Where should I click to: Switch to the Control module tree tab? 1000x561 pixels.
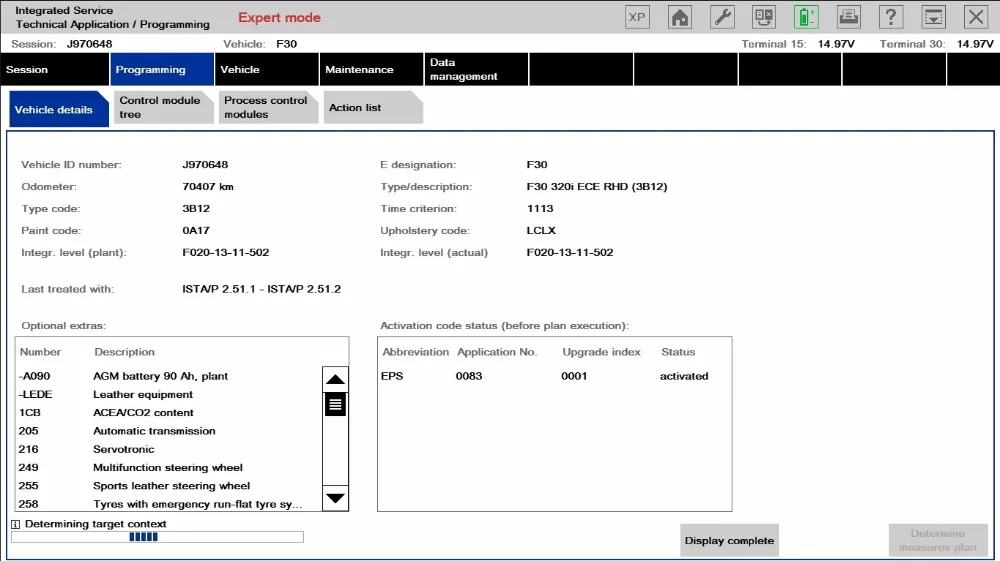click(163, 108)
